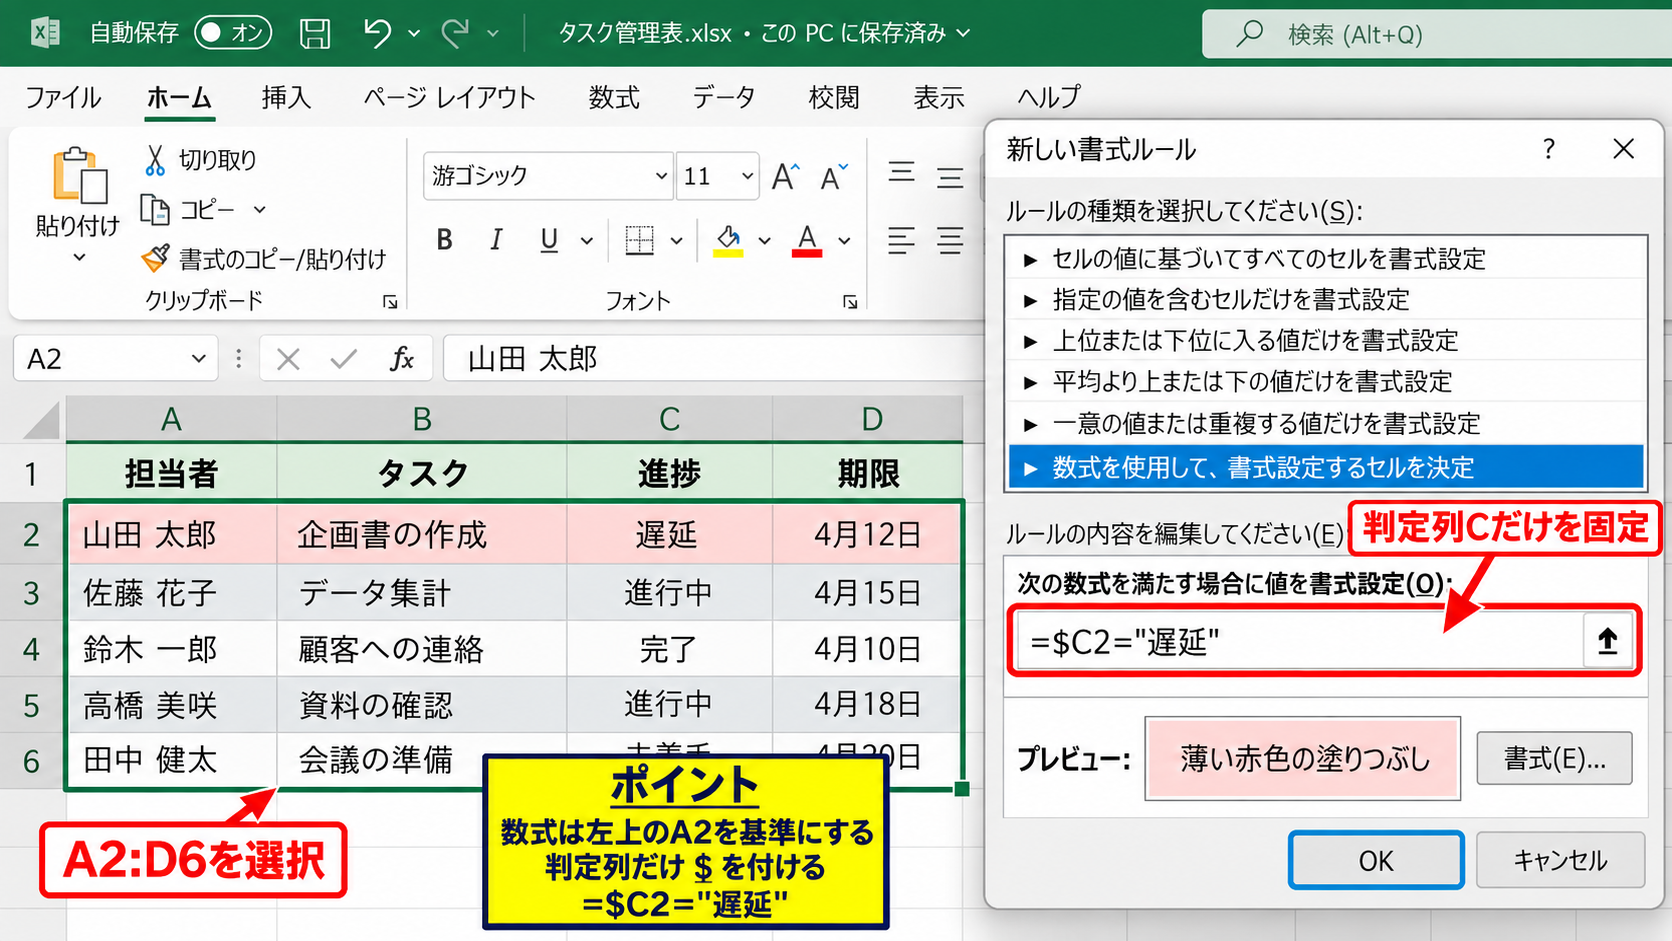1672x941 pixels.
Task: Open the ファイル tab
Action: coord(62,97)
